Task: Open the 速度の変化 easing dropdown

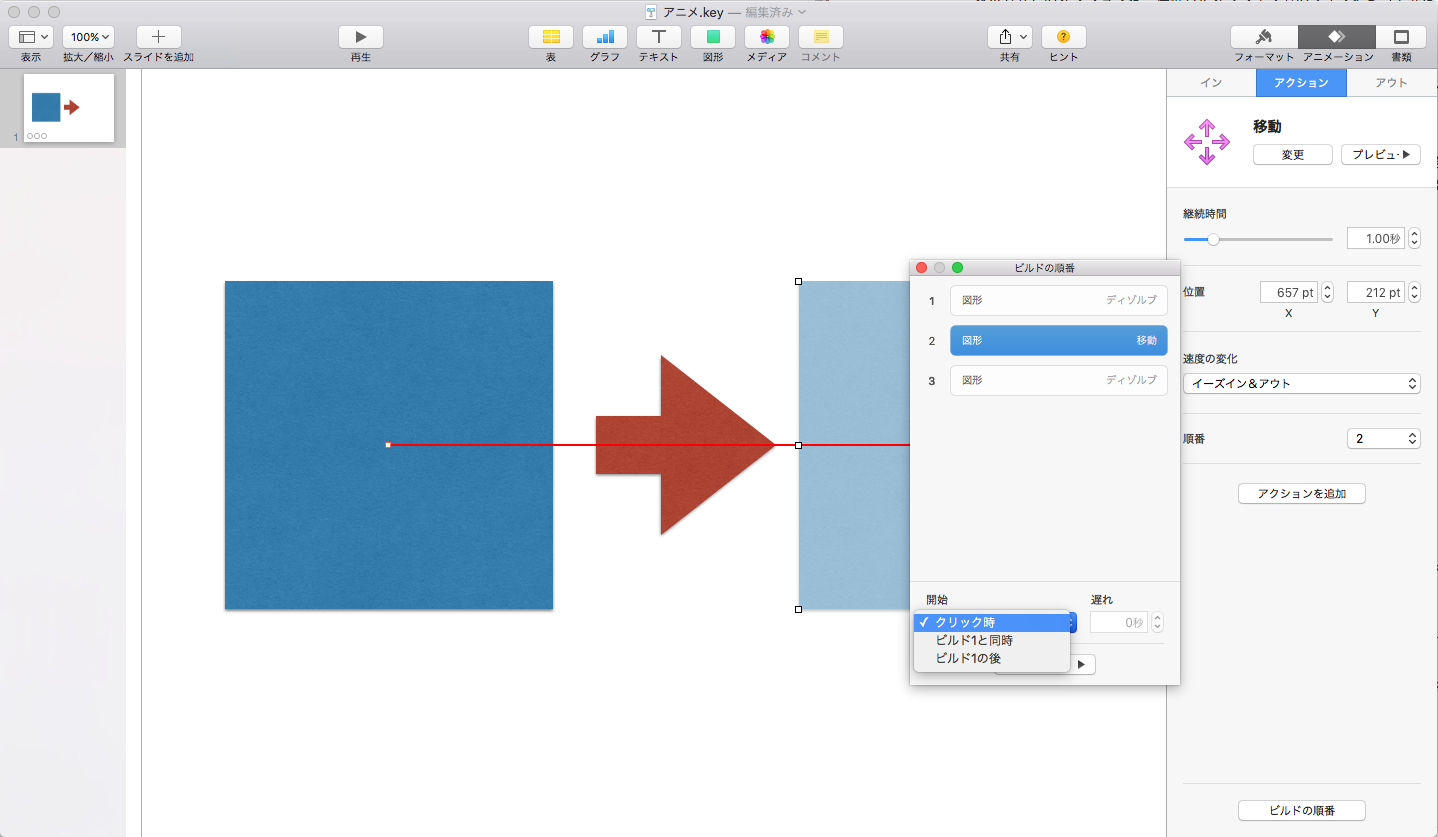Action: pyautogui.click(x=1301, y=384)
